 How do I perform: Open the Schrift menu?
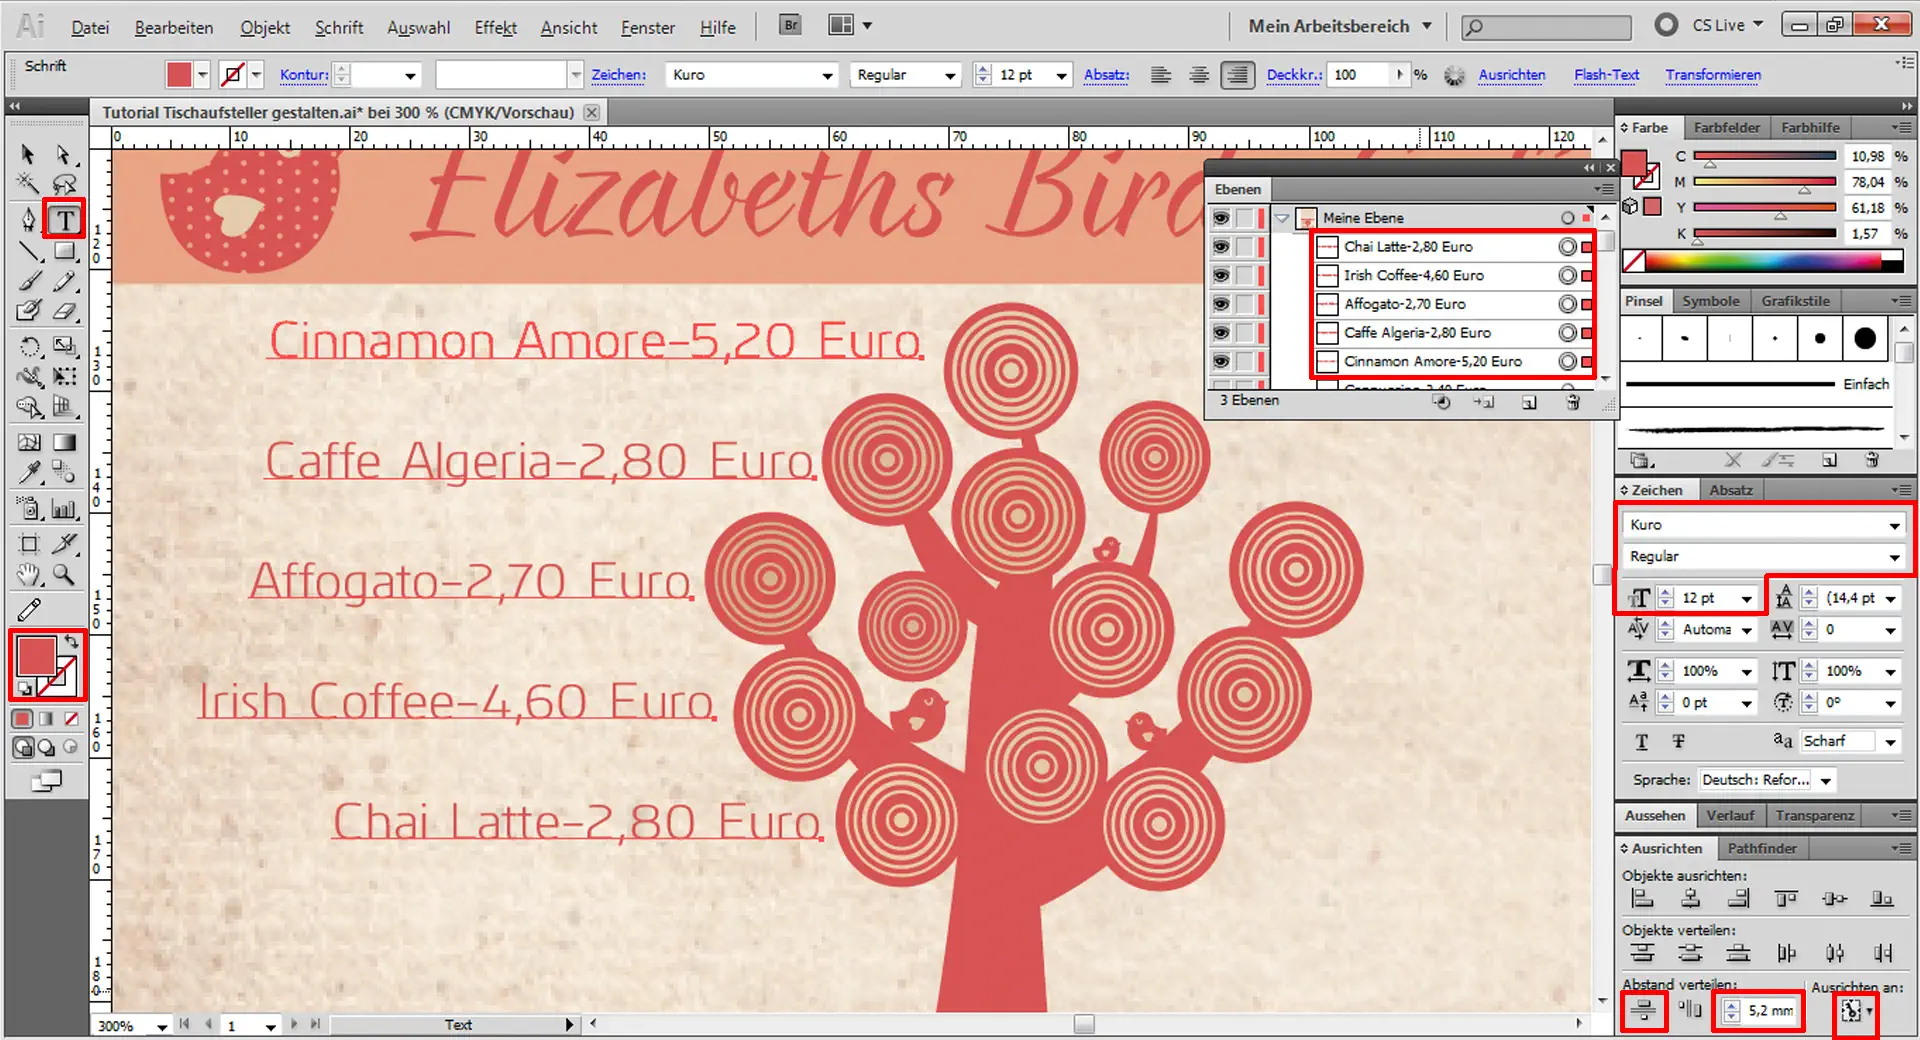[x=338, y=27]
